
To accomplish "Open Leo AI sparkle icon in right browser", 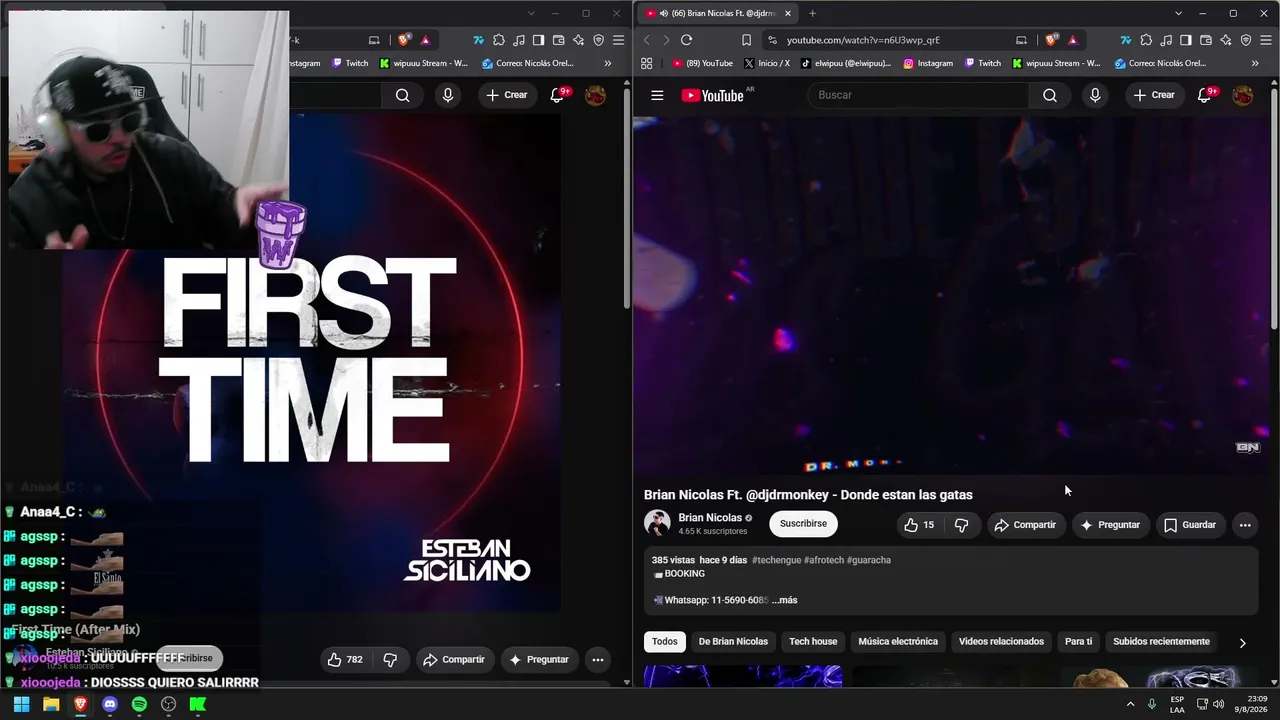I will [x=1226, y=40].
